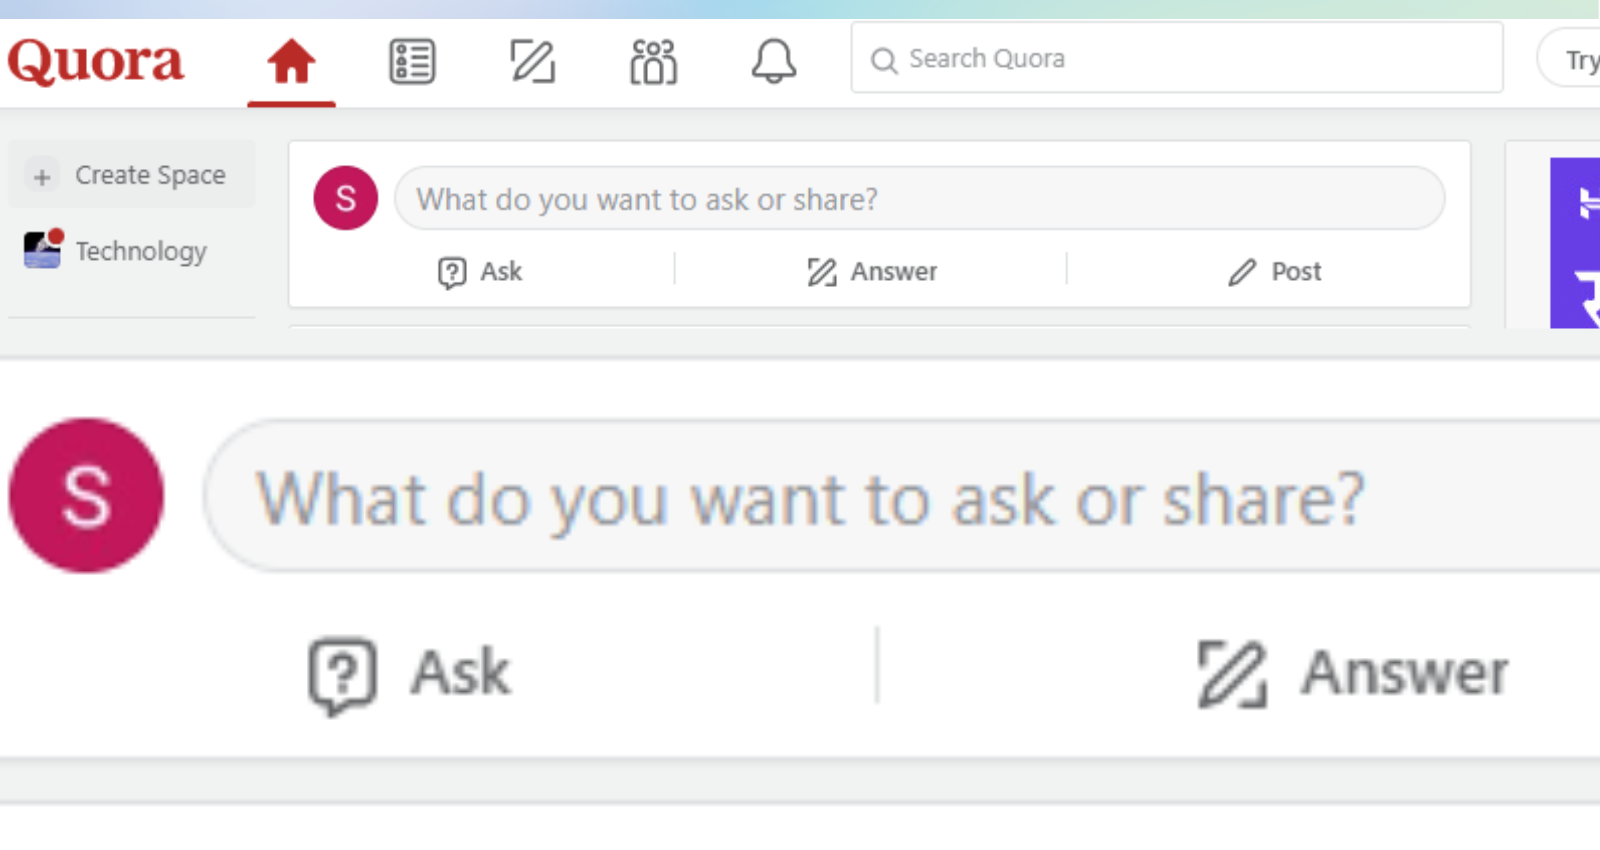Click the plus icon next to Create Space

(x=42, y=175)
